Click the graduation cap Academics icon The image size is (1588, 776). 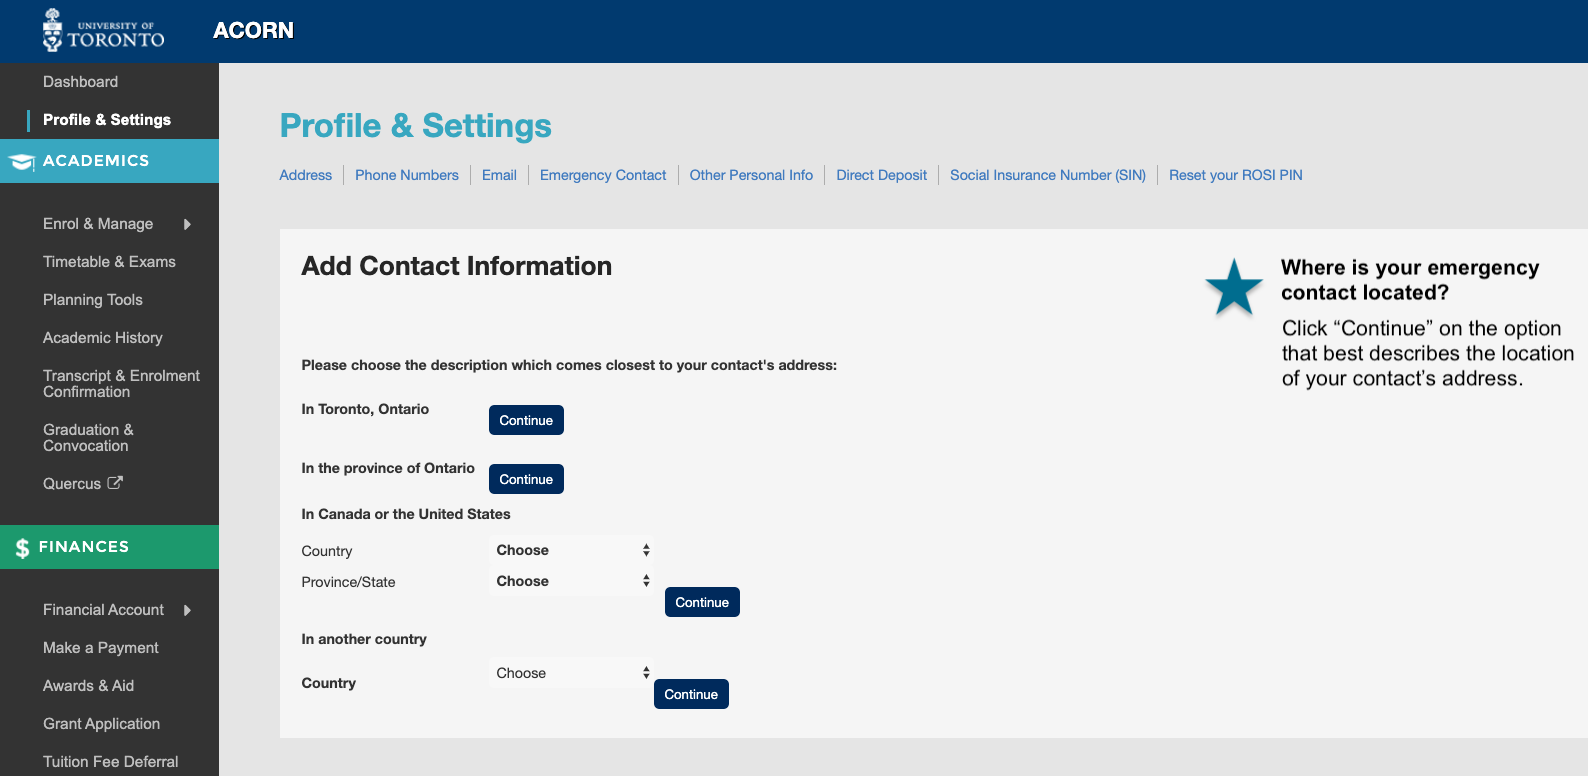[x=21, y=162]
